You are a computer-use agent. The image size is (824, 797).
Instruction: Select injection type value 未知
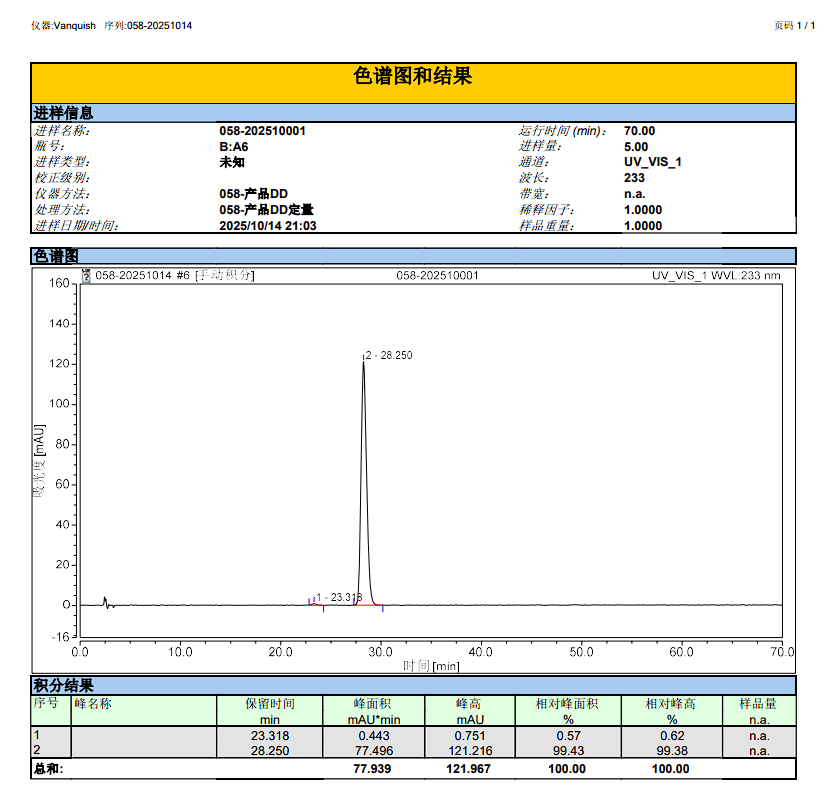click(x=232, y=162)
